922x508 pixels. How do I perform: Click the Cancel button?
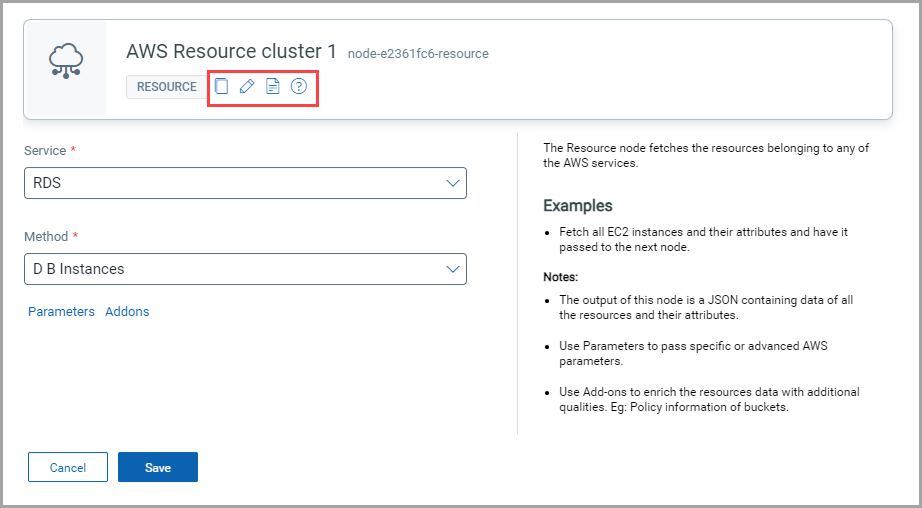68,467
